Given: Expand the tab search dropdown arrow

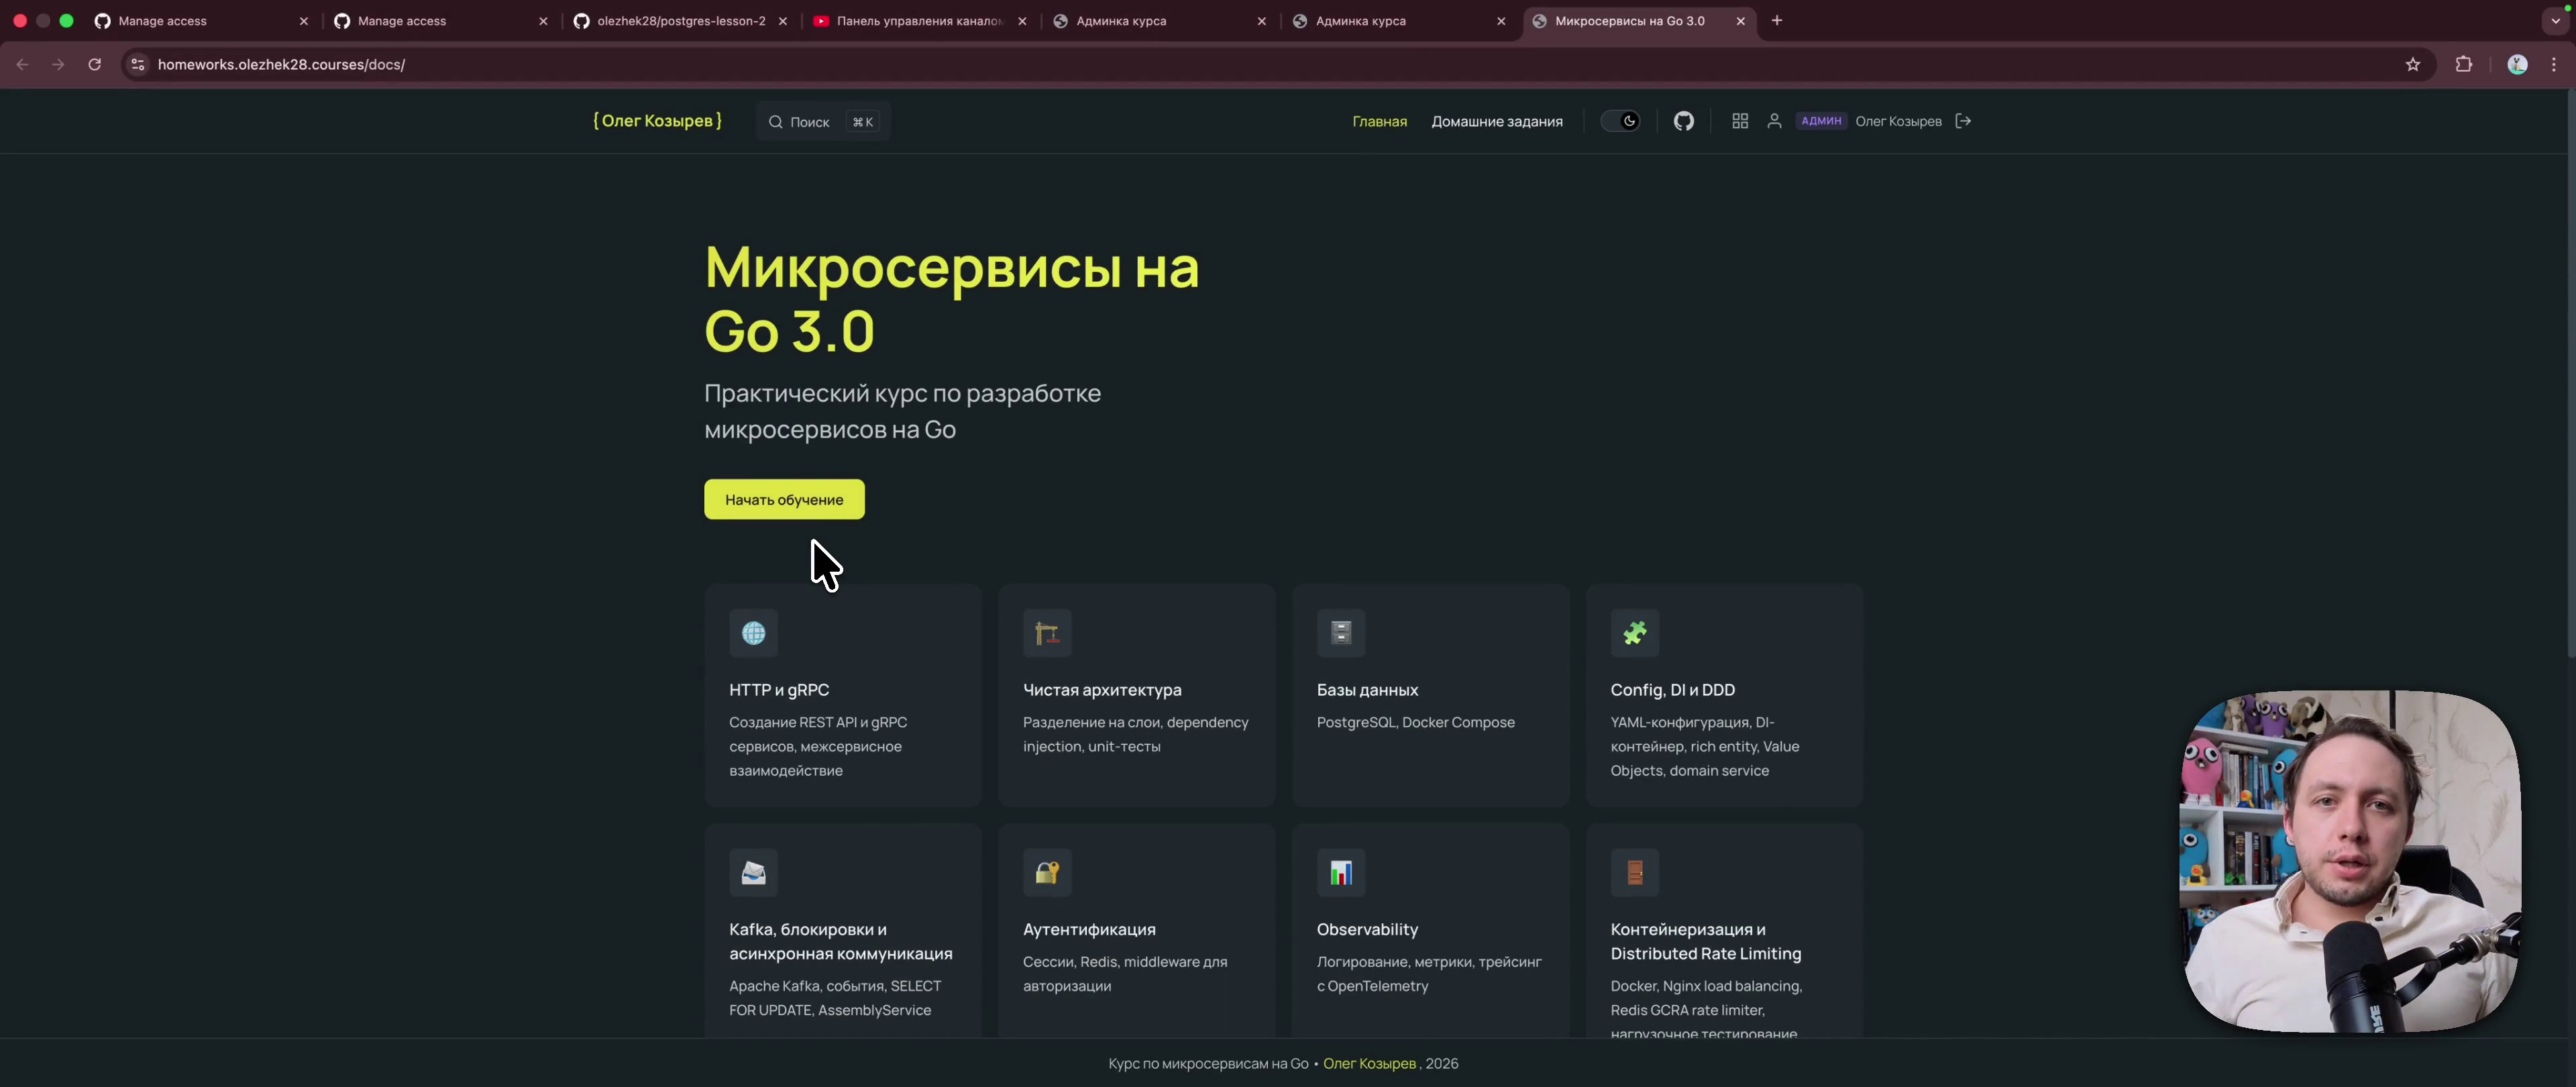Looking at the screenshot, I should tap(2555, 20).
